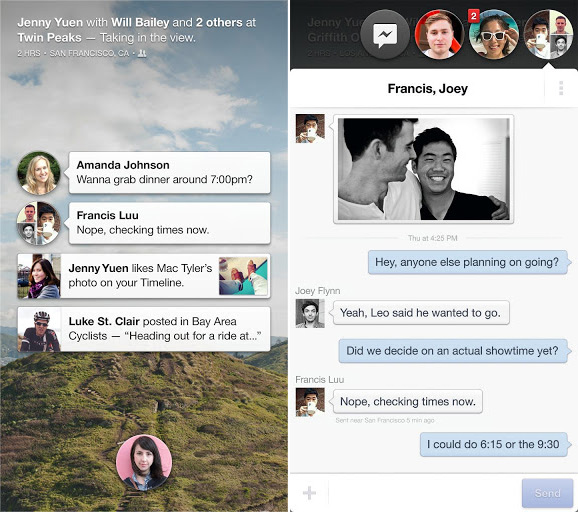Tap 'Jenny Yuen' name in cover feed caption
Image resolution: width=578 pixels, height=512 pixels.
pyautogui.click(x=50, y=22)
